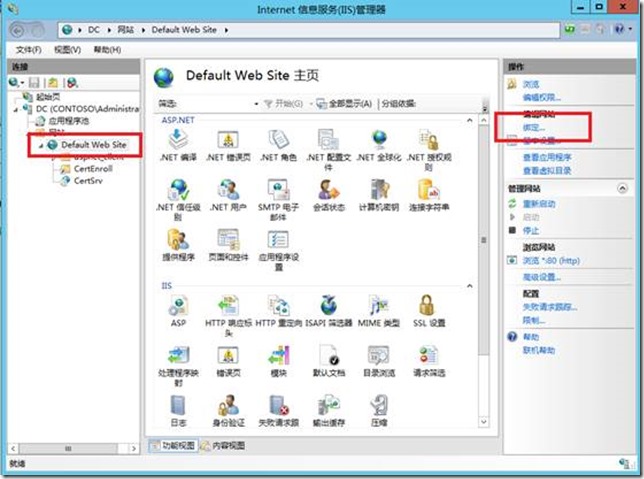Open the HTTP 重定向 feature
Viewport: 644px width, 479px height.
(x=278, y=311)
